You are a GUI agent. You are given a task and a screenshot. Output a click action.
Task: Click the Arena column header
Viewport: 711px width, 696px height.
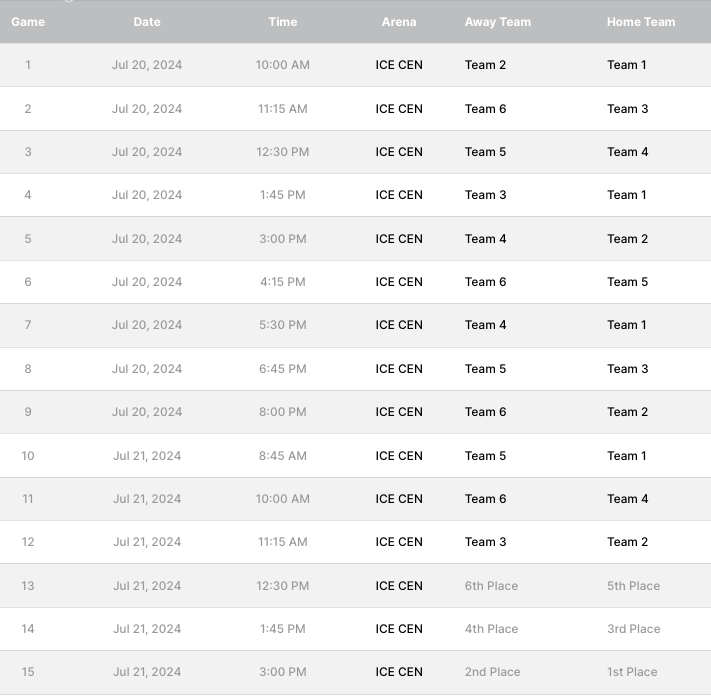point(399,22)
